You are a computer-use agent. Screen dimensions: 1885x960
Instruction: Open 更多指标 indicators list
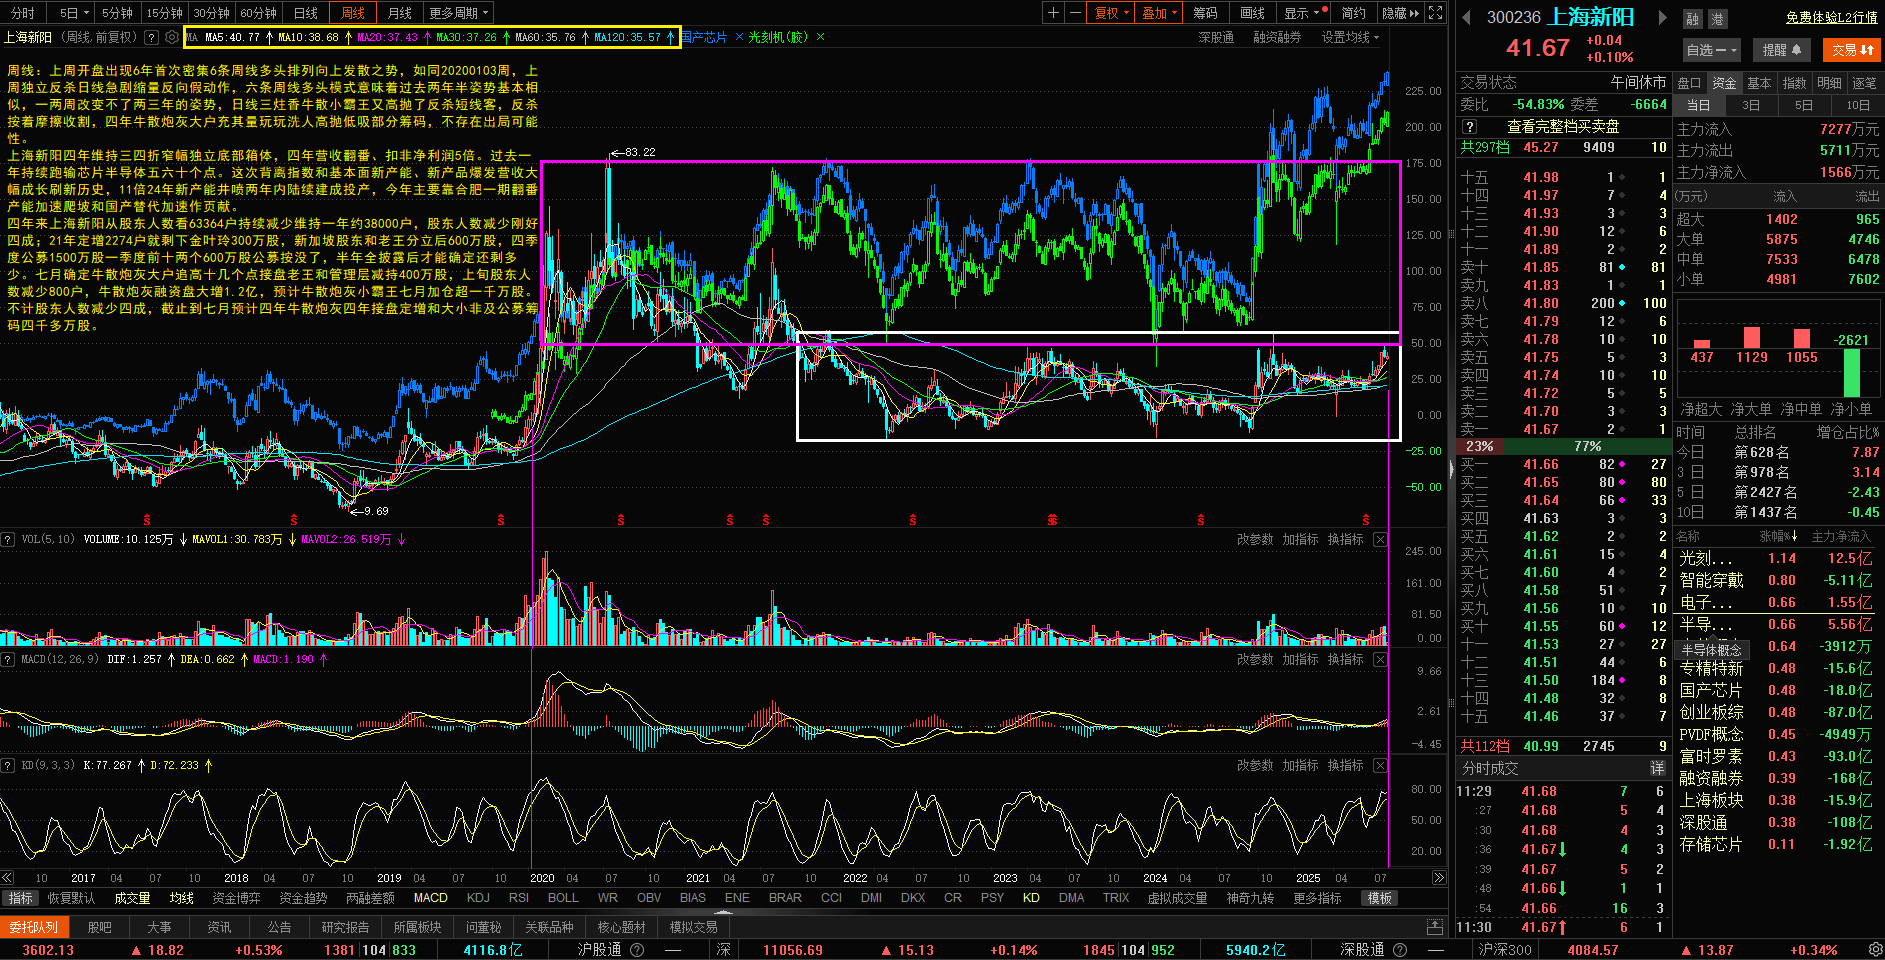click(1317, 898)
